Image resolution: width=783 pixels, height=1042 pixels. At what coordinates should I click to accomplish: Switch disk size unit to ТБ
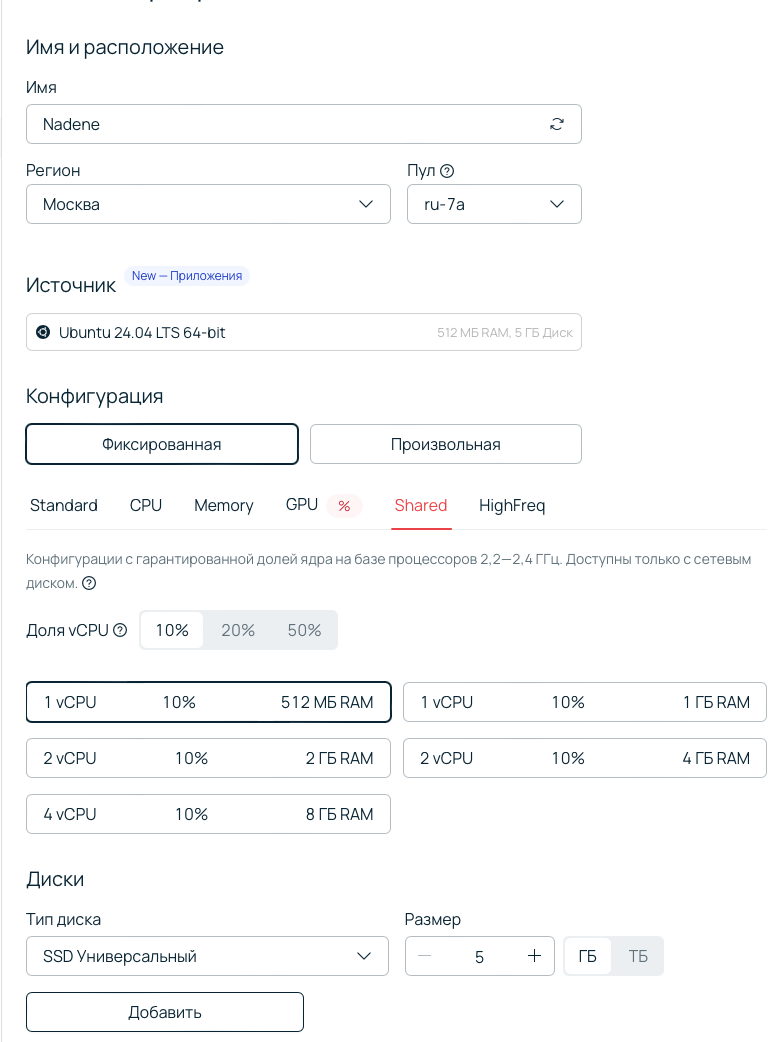tap(638, 956)
